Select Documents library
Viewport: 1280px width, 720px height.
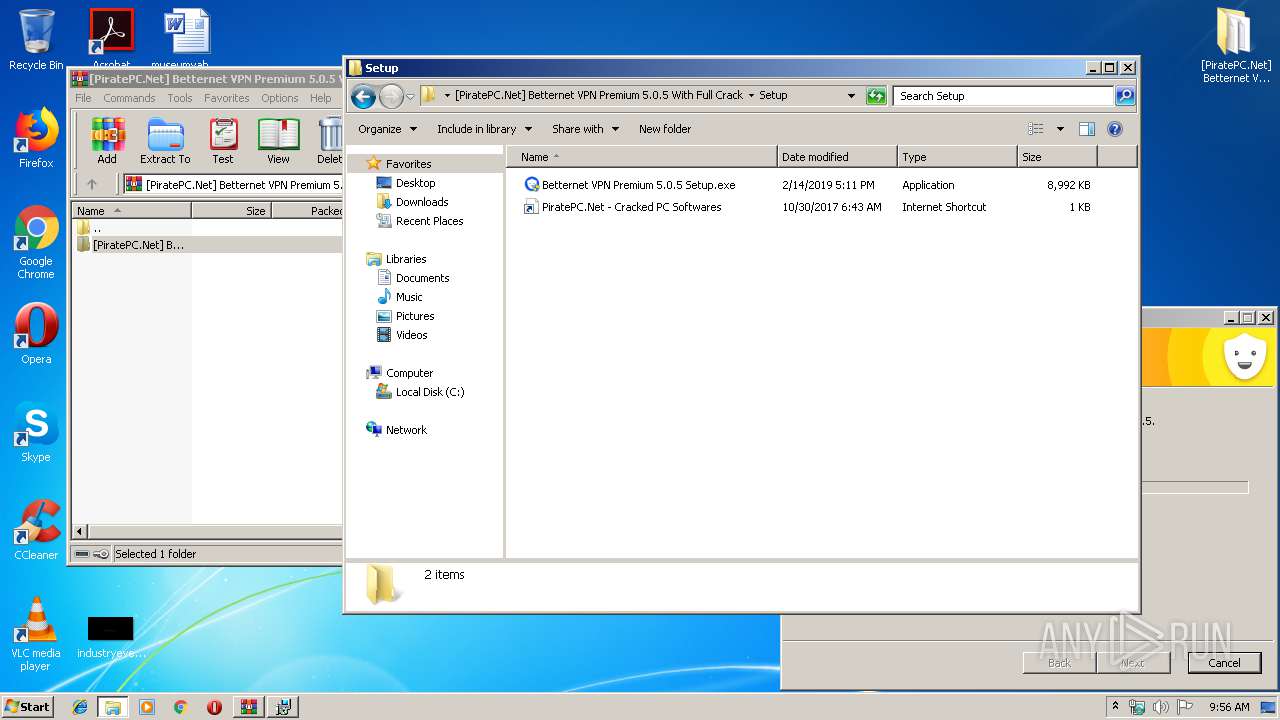pos(422,278)
